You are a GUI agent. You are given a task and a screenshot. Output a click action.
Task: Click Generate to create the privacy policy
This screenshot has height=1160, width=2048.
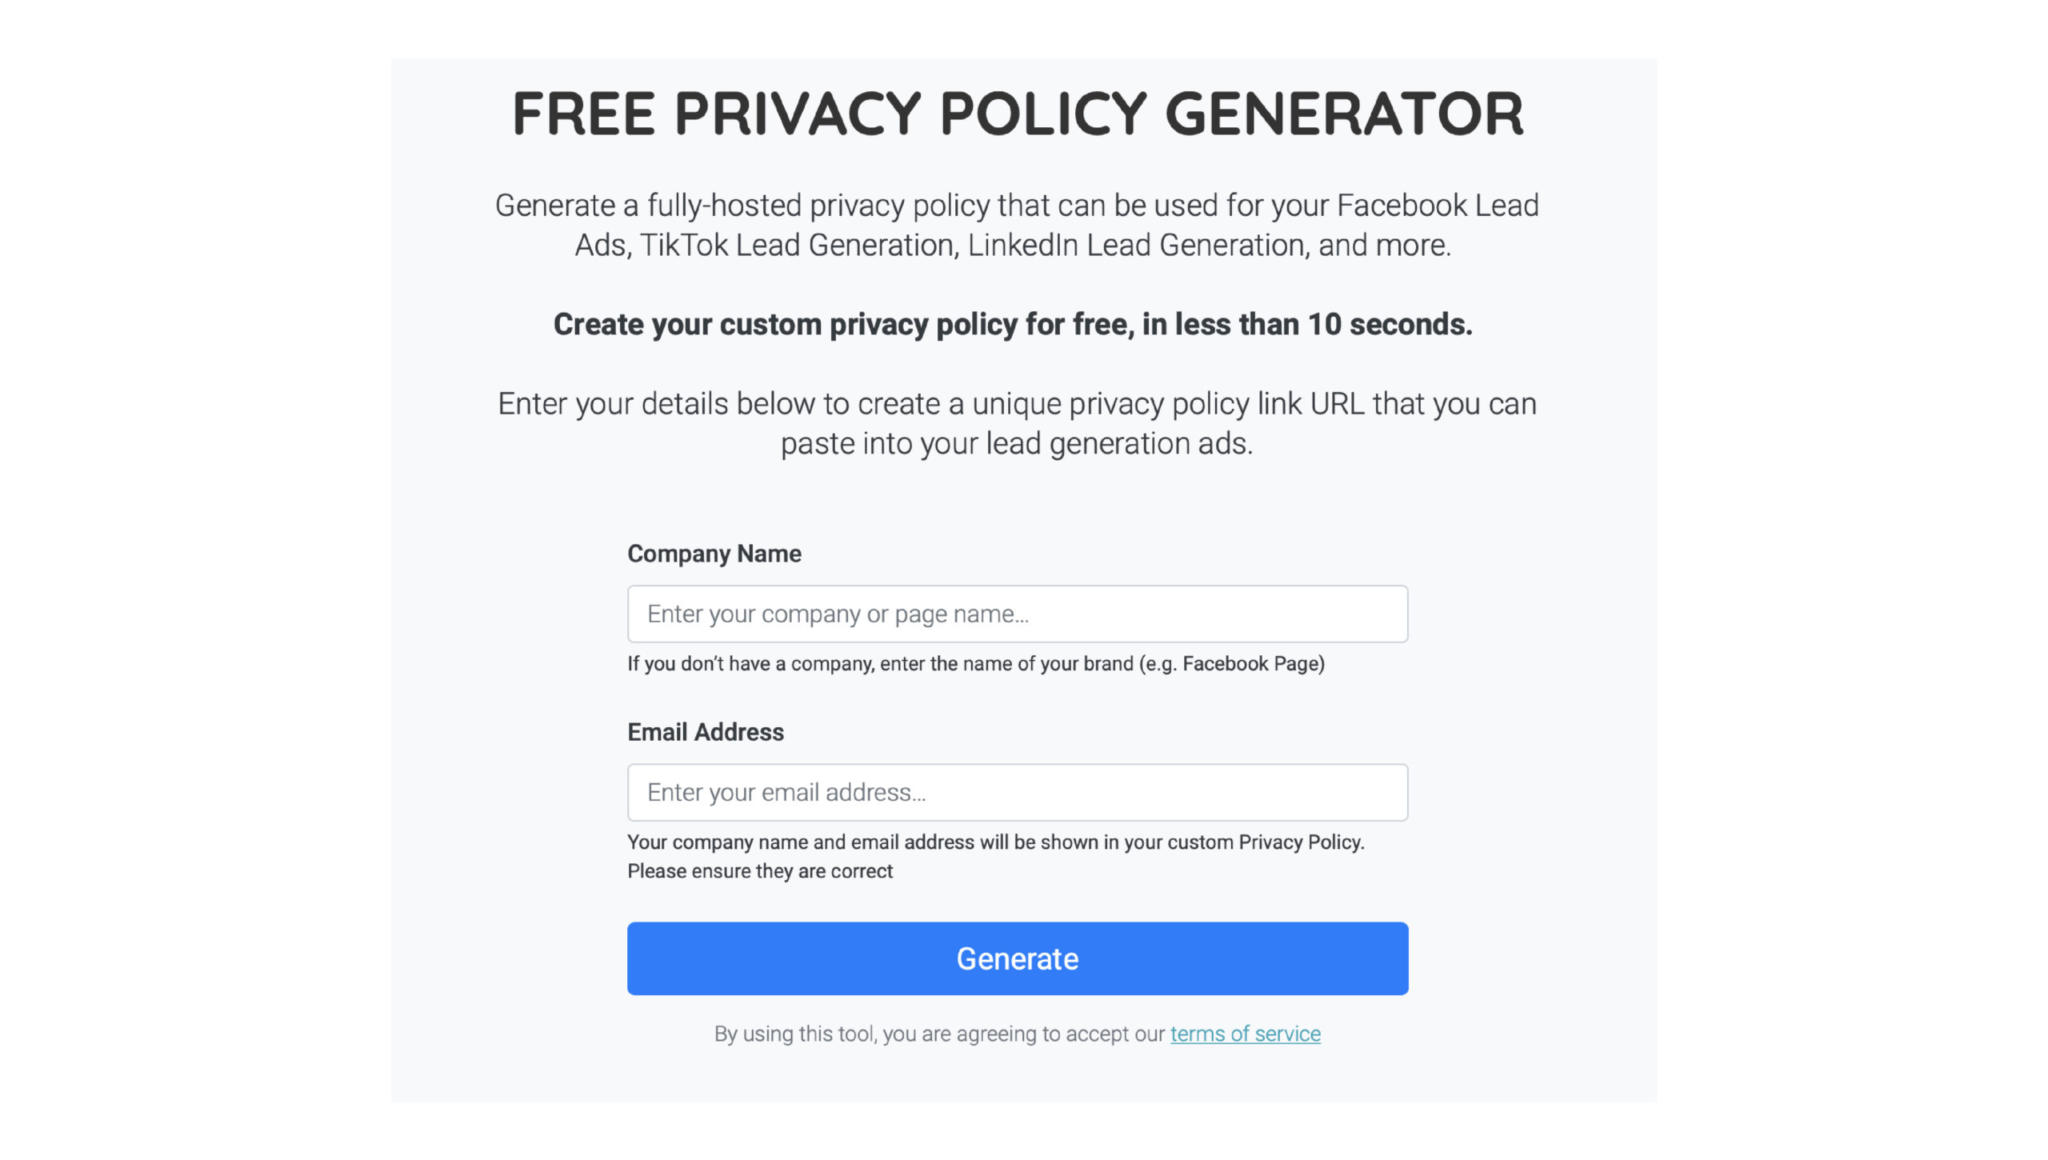click(1016, 958)
